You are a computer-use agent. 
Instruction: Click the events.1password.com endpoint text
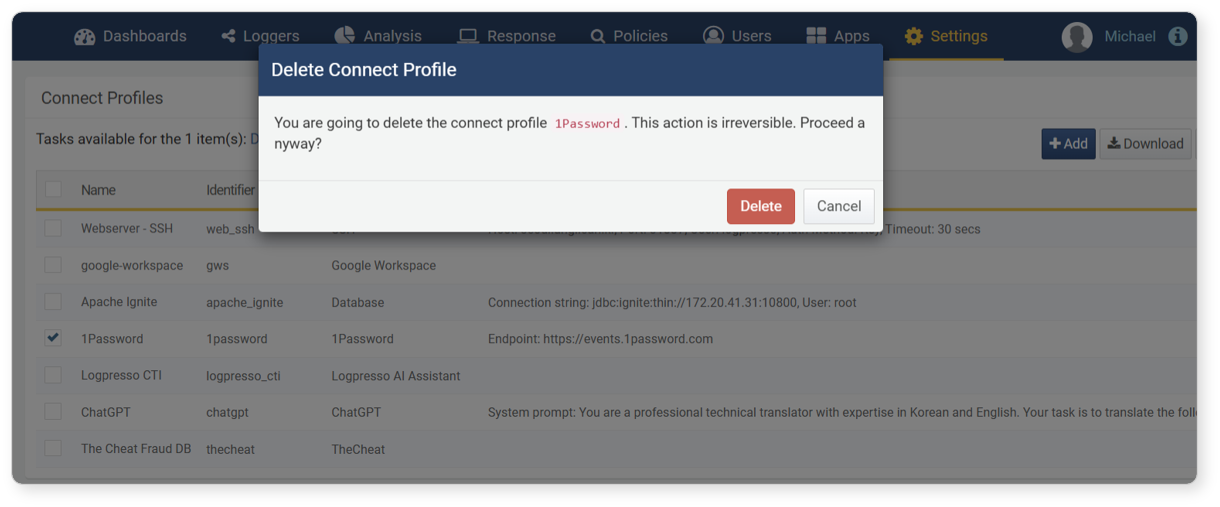(600, 339)
